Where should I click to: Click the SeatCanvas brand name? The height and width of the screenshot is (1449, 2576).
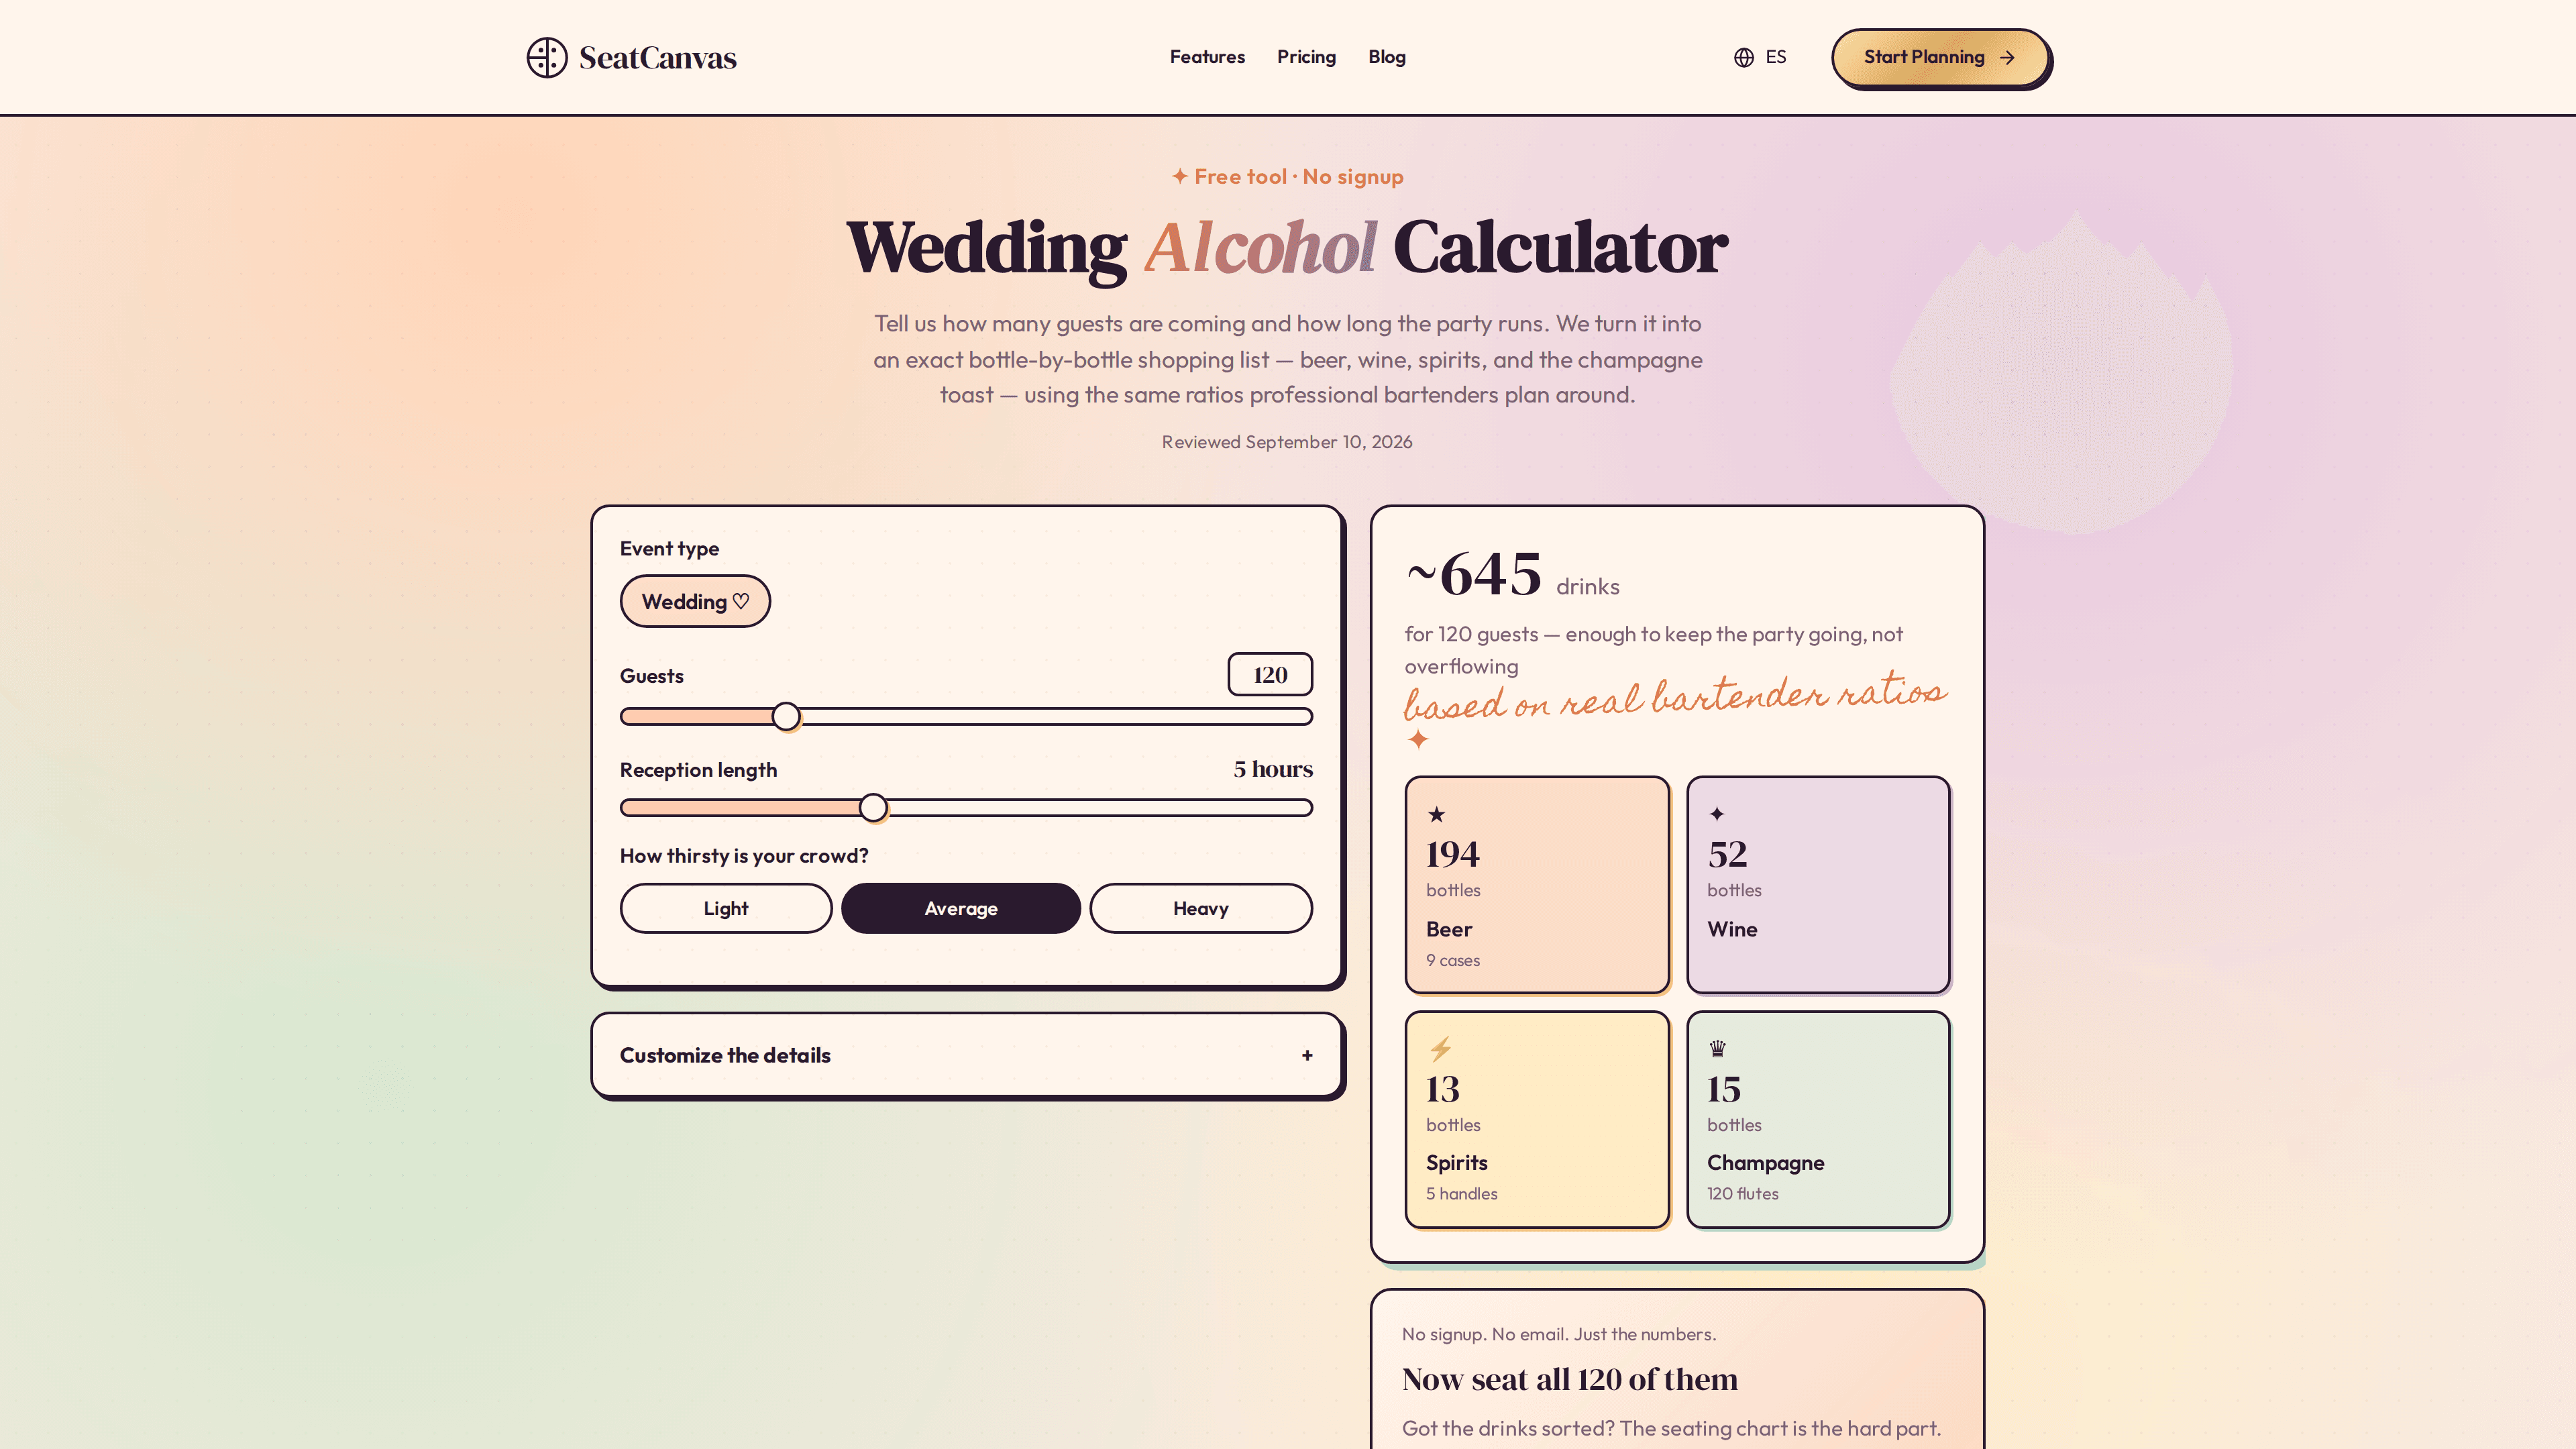658,58
